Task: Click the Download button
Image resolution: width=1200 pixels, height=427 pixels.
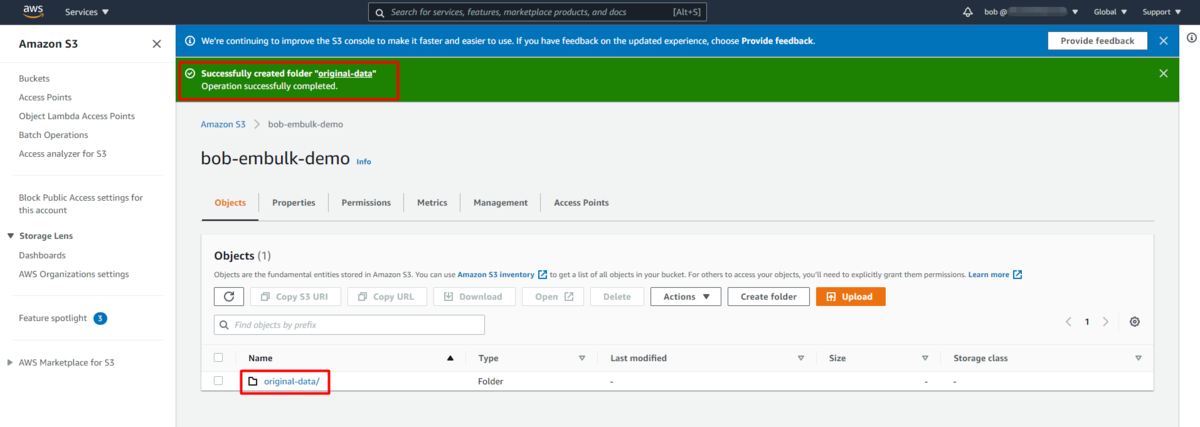Action: coord(474,297)
